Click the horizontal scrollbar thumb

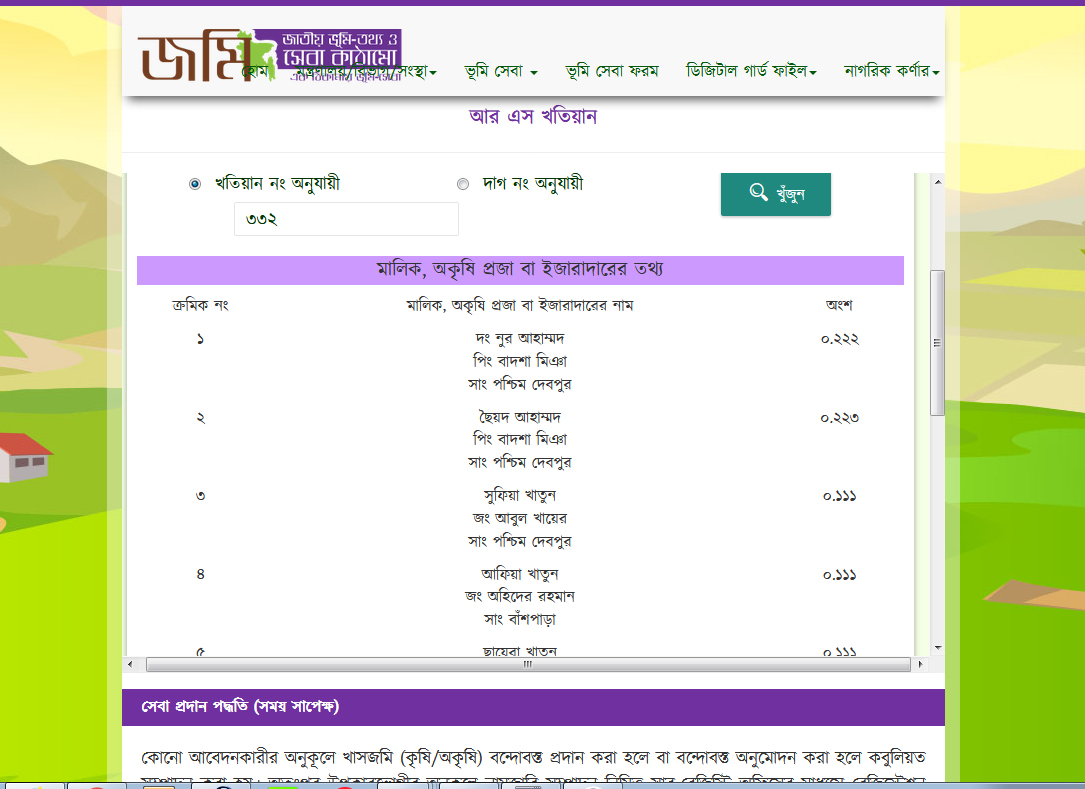point(528,664)
